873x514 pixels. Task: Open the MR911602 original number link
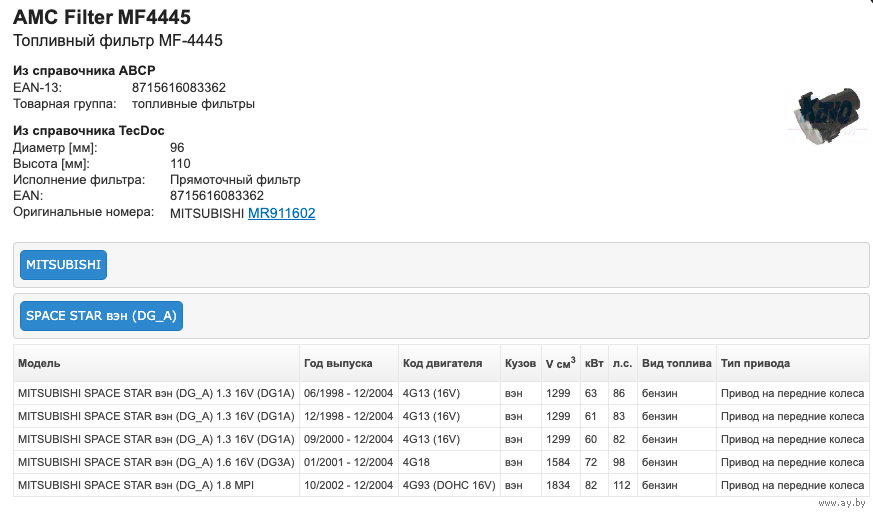(281, 213)
